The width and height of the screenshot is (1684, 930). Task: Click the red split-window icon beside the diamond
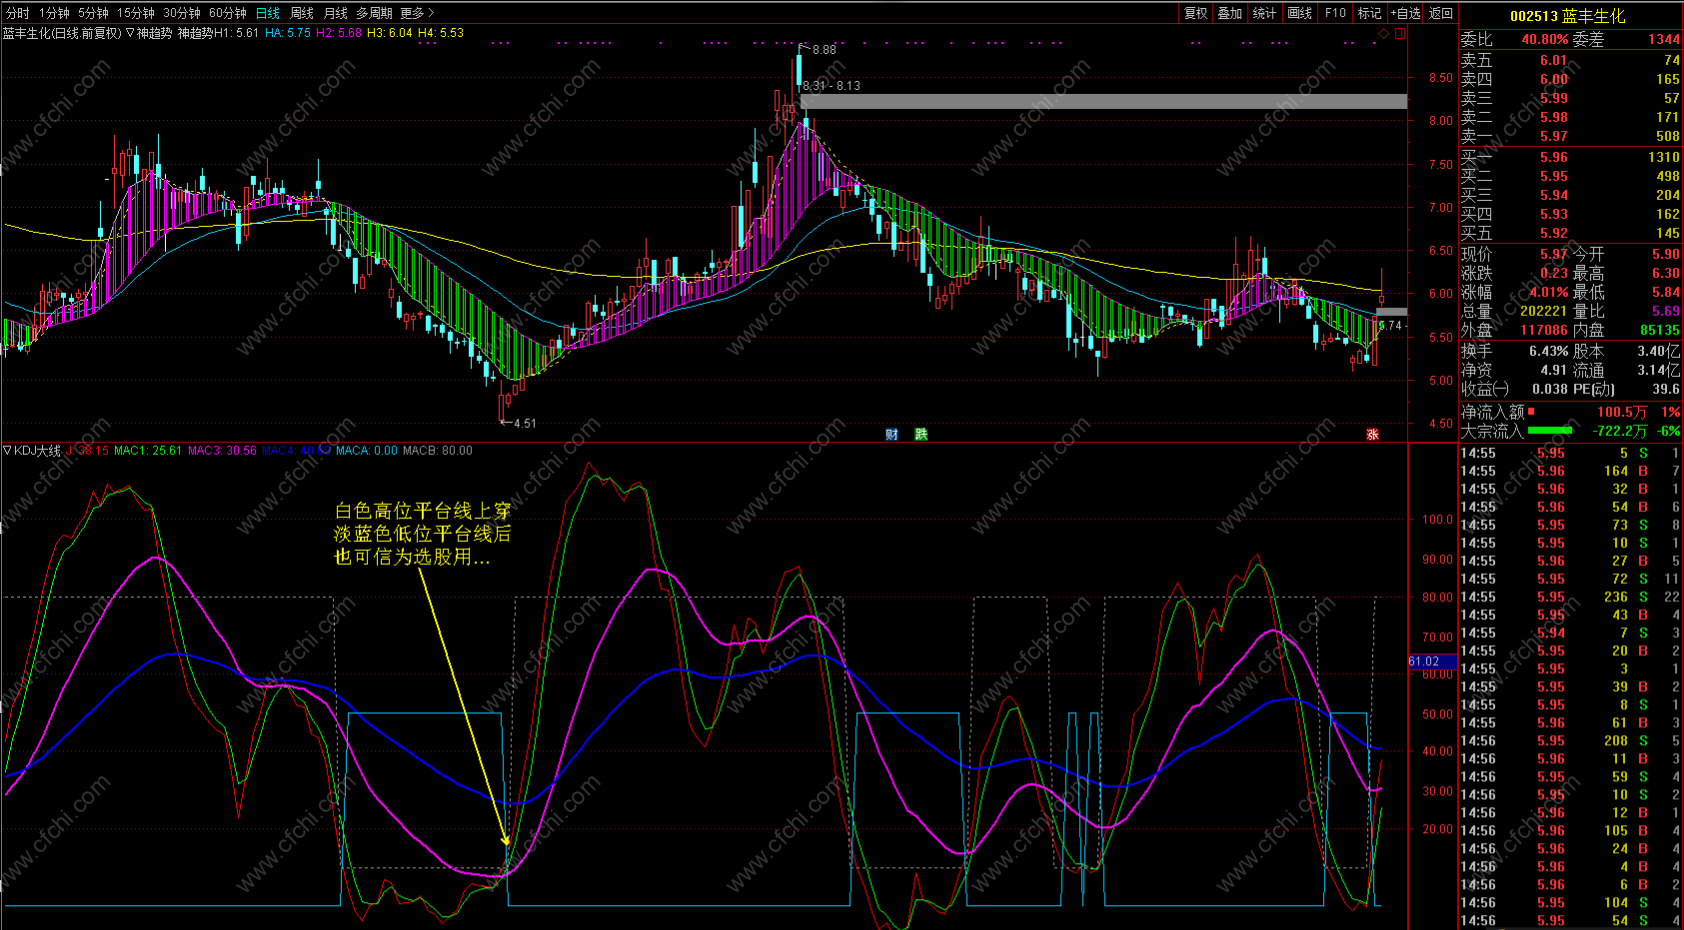[x=1400, y=33]
